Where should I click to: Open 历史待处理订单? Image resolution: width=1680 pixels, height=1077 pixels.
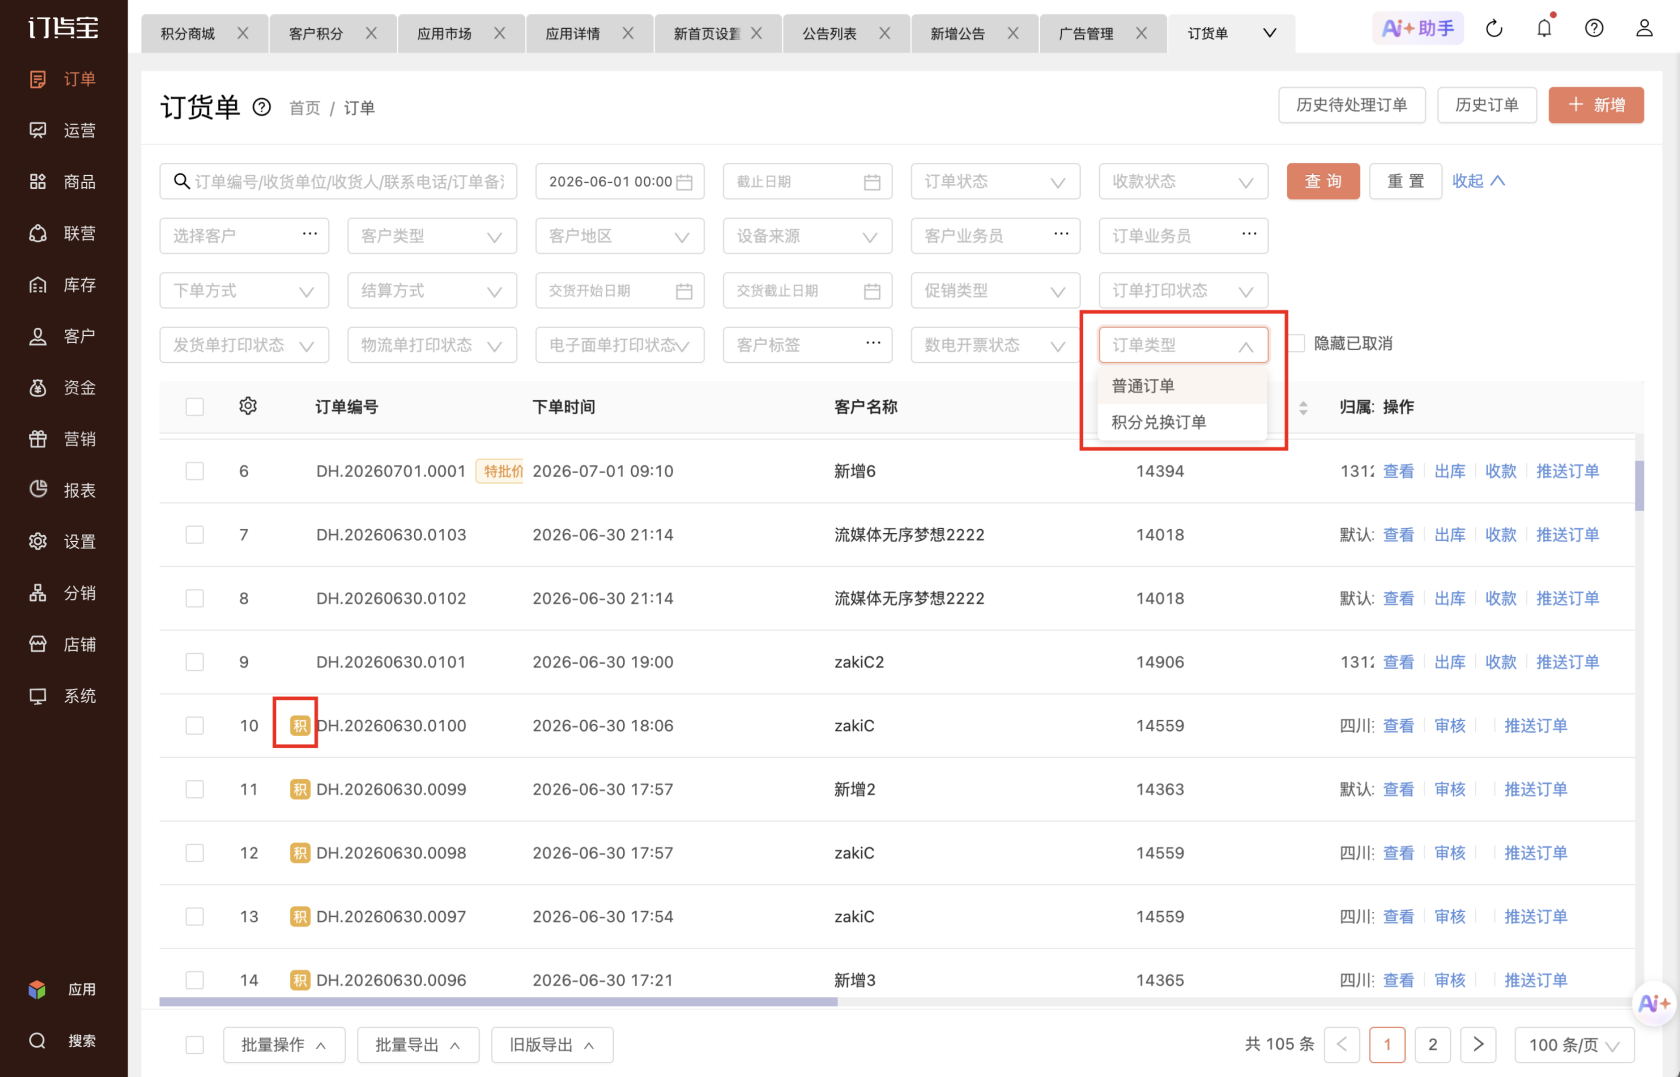[1352, 105]
